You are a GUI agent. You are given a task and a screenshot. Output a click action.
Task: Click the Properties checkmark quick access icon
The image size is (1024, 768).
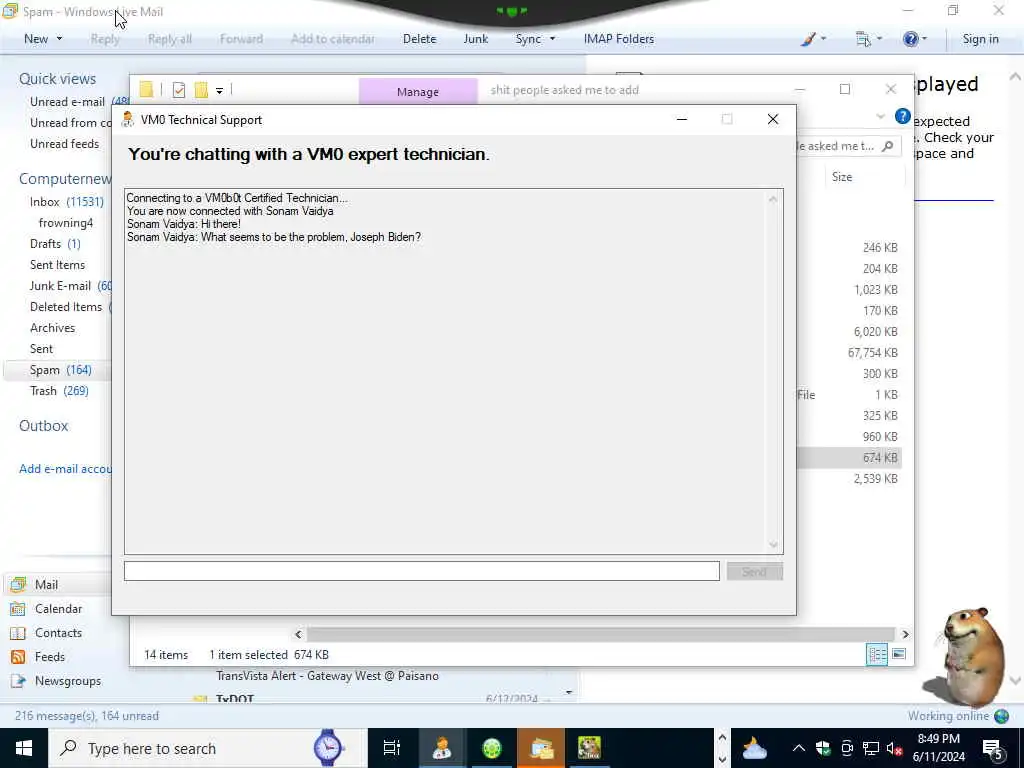click(x=179, y=90)
